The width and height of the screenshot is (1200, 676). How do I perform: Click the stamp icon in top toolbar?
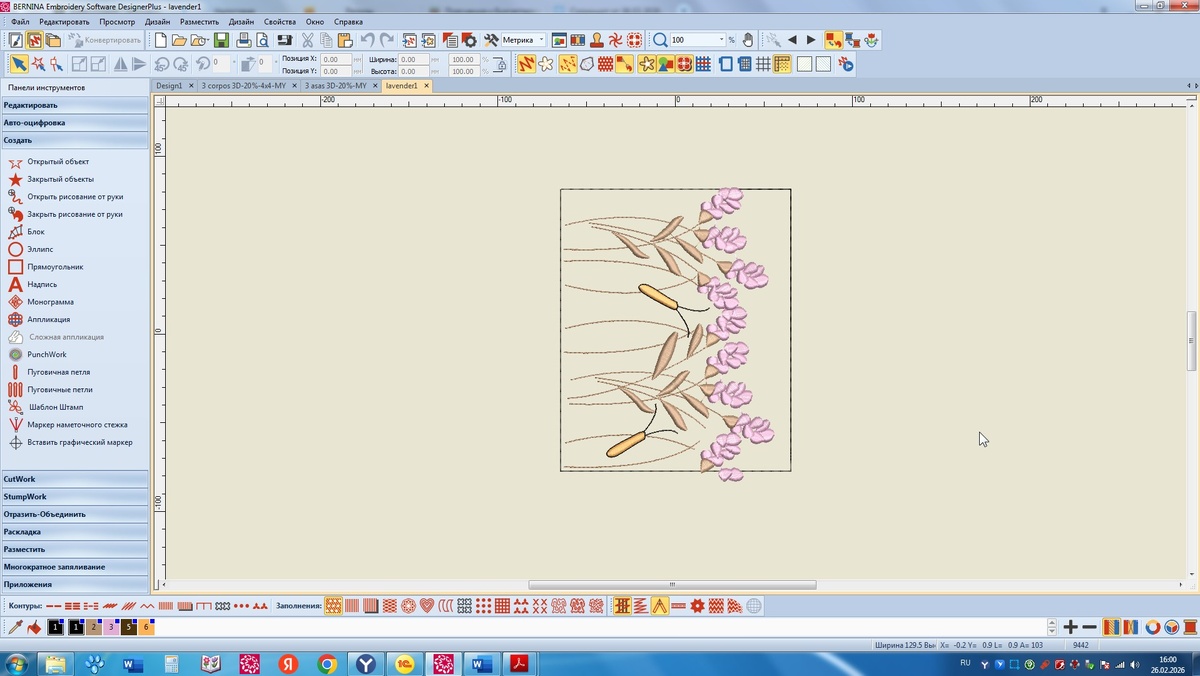click(x=597, y=40)
